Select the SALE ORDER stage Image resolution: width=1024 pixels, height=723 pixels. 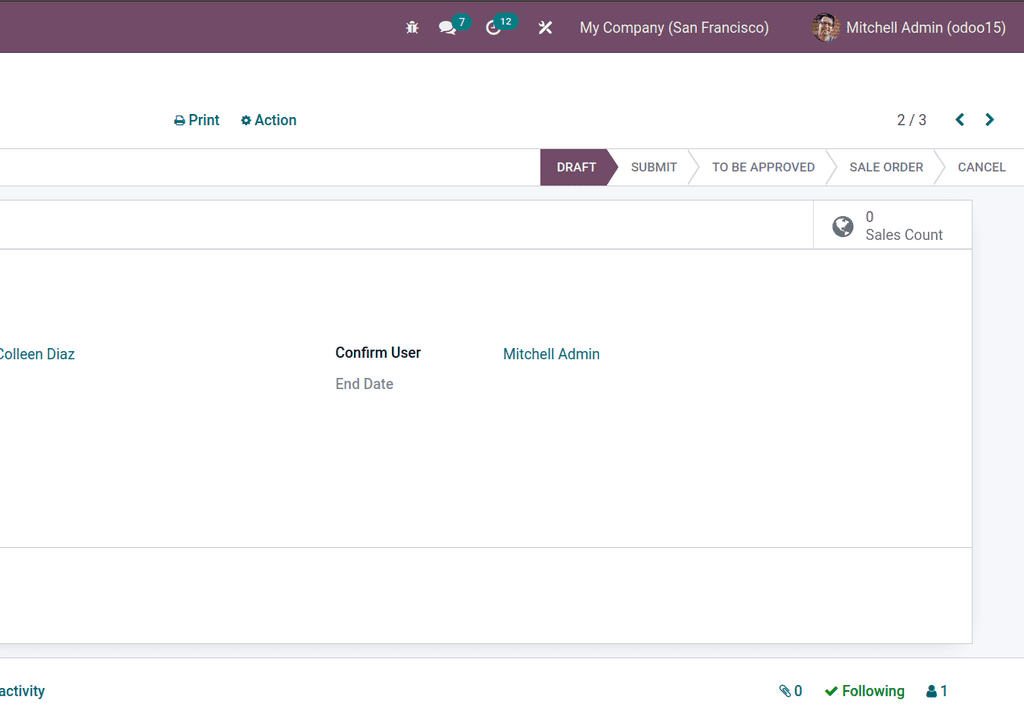(886, 167)
